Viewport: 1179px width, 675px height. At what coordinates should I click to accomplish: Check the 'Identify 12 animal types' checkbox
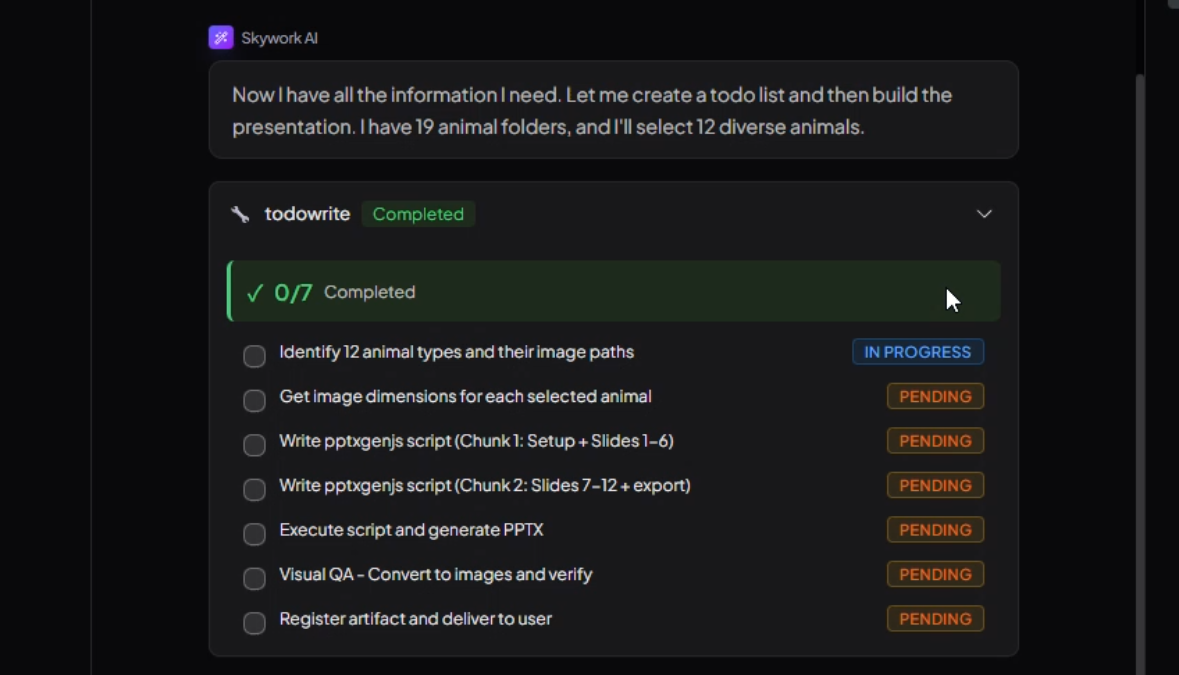coord(255,356)
